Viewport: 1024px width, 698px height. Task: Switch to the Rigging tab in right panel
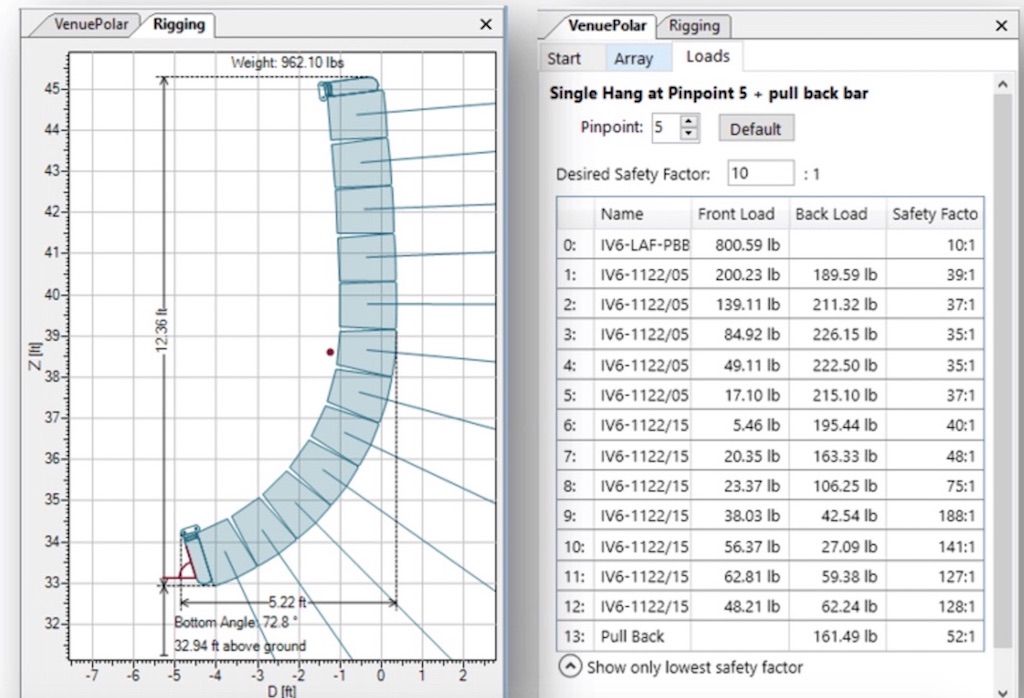[693, 26]
